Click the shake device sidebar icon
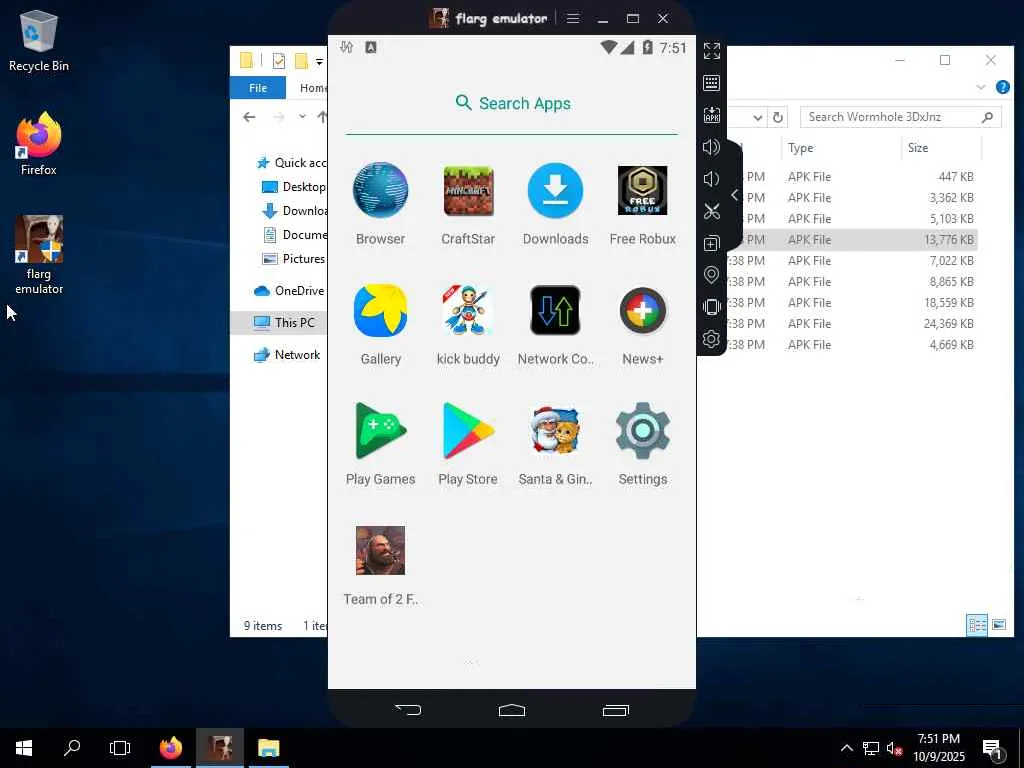The width and height of the screenshot is (1024, 768). (x=711, y=307)
